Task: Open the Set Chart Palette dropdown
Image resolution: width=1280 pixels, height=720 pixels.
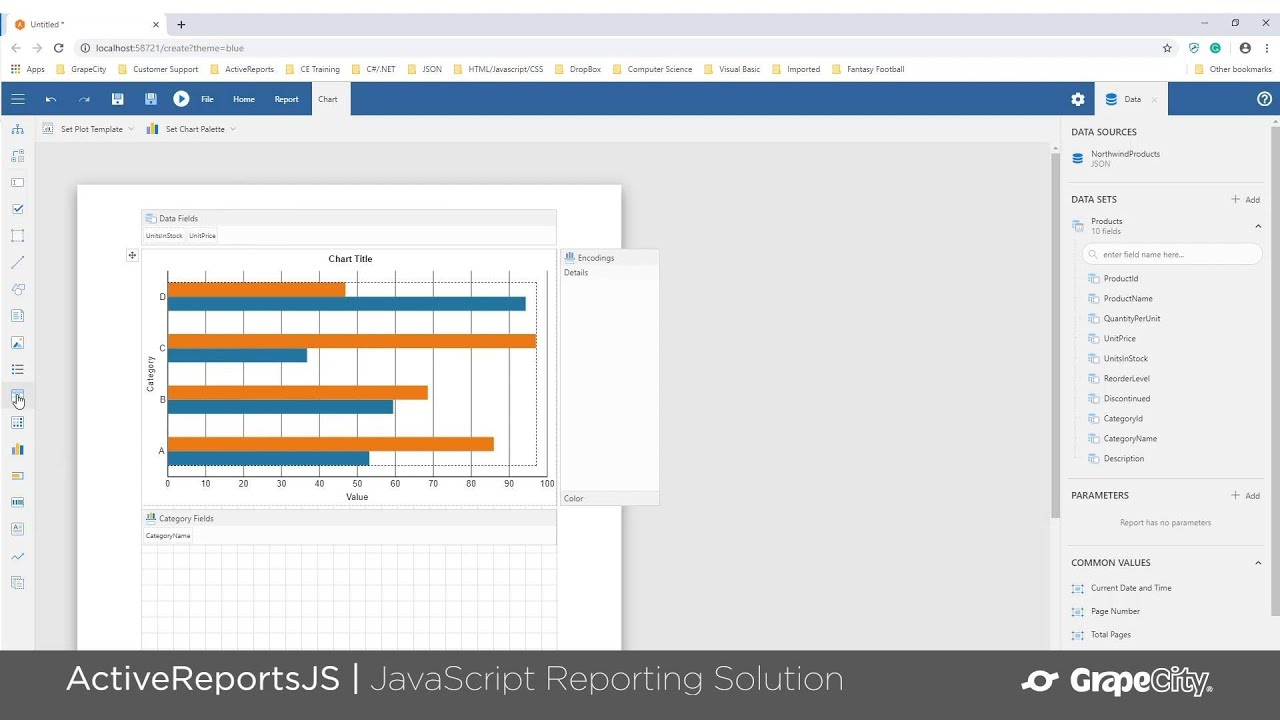Action: pos(192,129)
